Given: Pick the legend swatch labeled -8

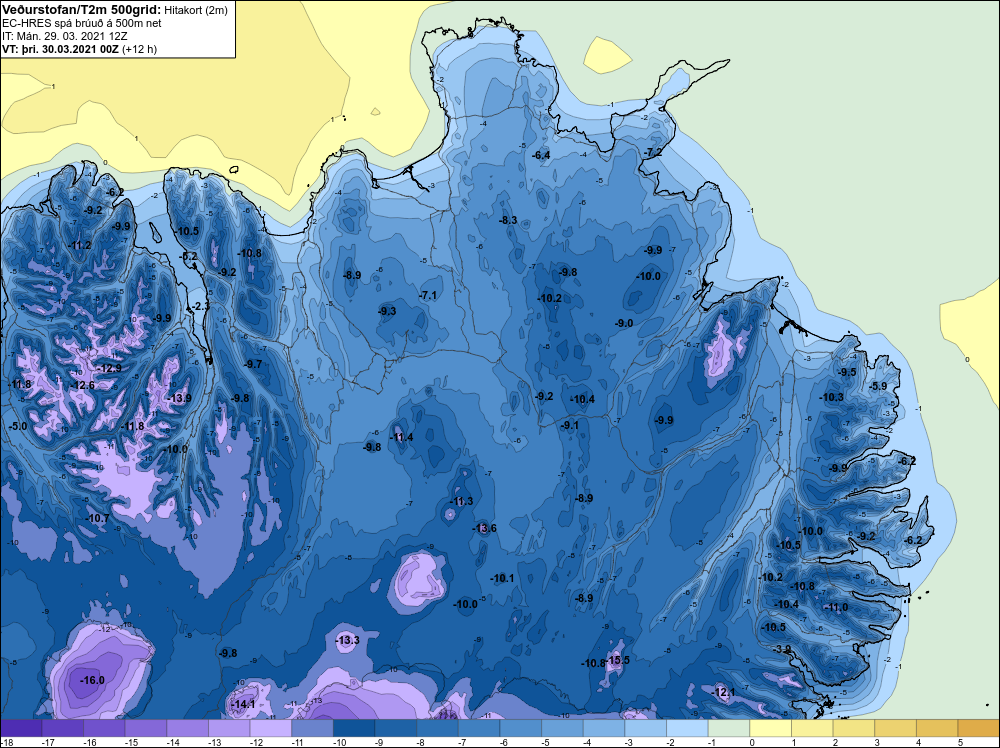Looking at the screenshot, I should coord(438,728).
